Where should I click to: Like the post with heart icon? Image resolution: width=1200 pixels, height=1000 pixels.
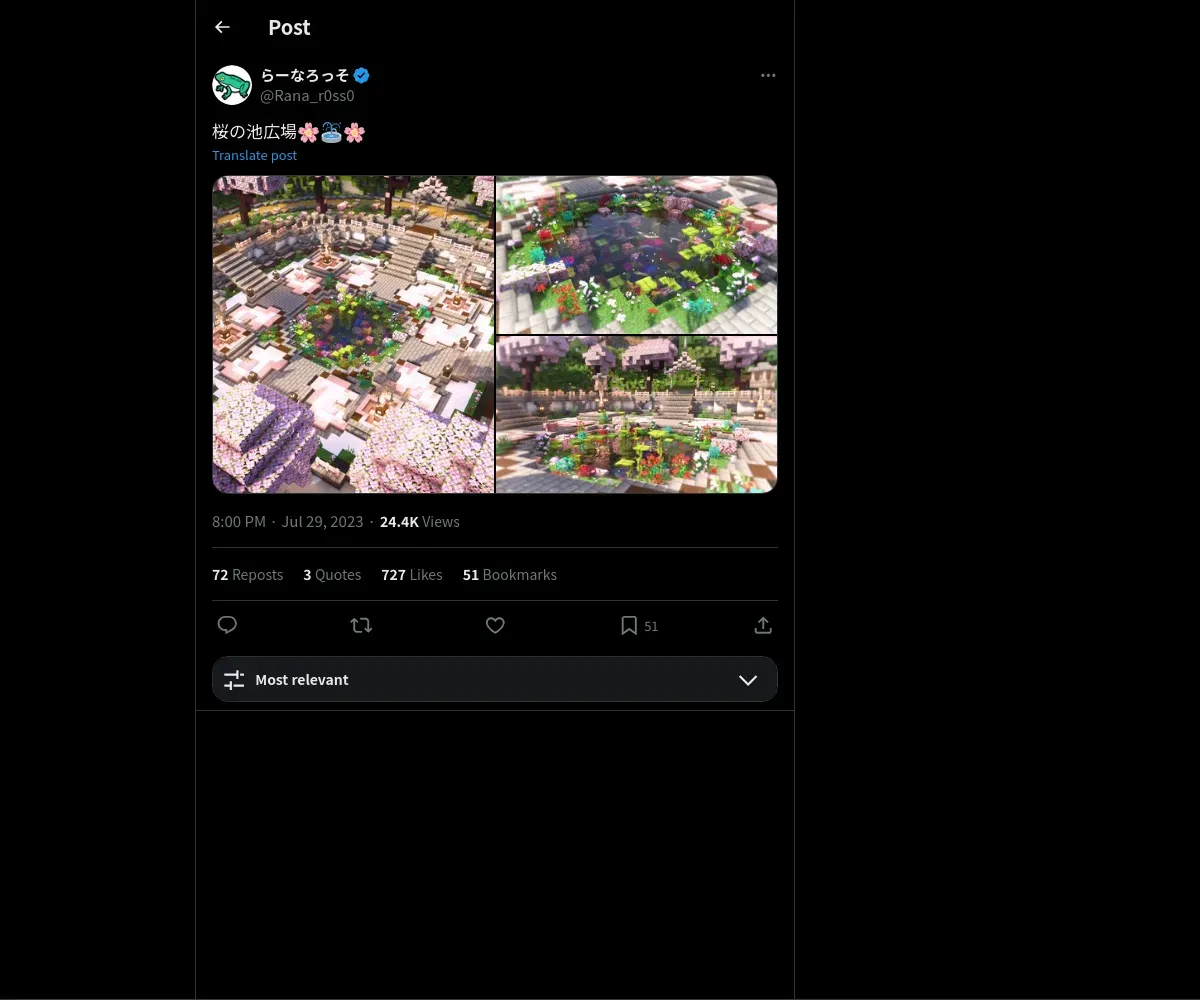tap(495, 625)
